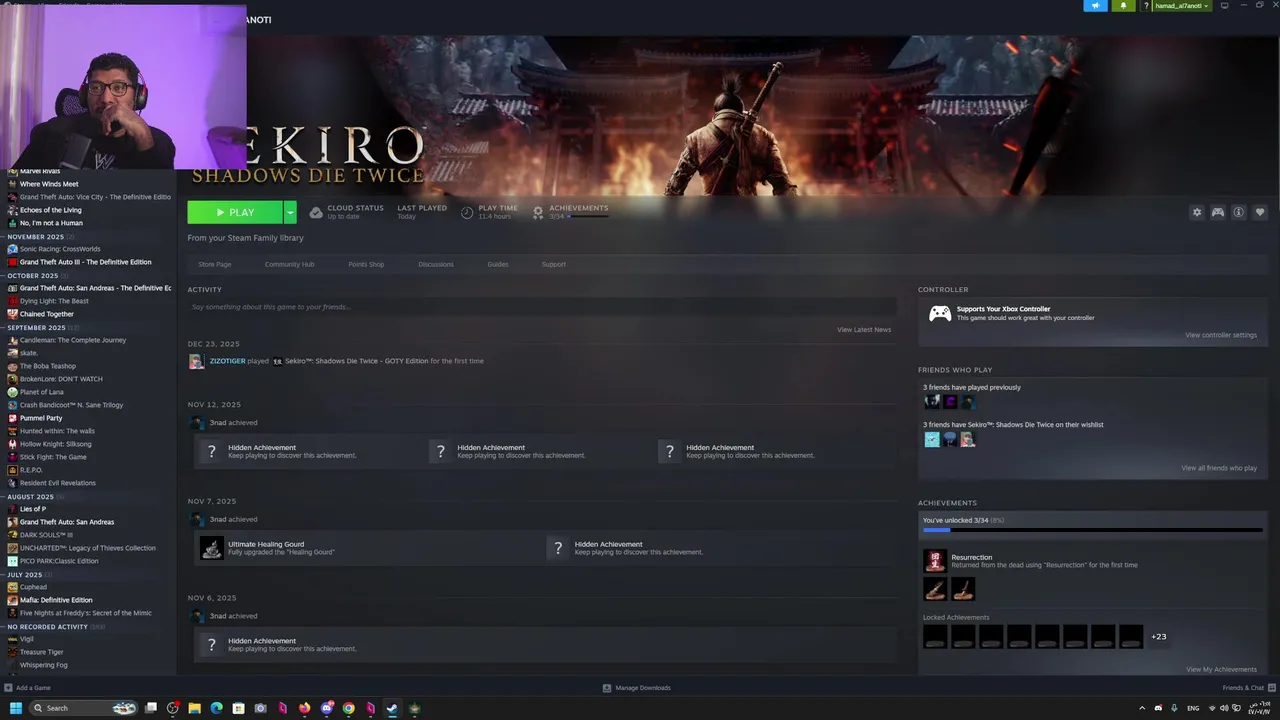Click View My Achievements link
This screenshot has height=720, width=1280.
[x=1221, y=669]
